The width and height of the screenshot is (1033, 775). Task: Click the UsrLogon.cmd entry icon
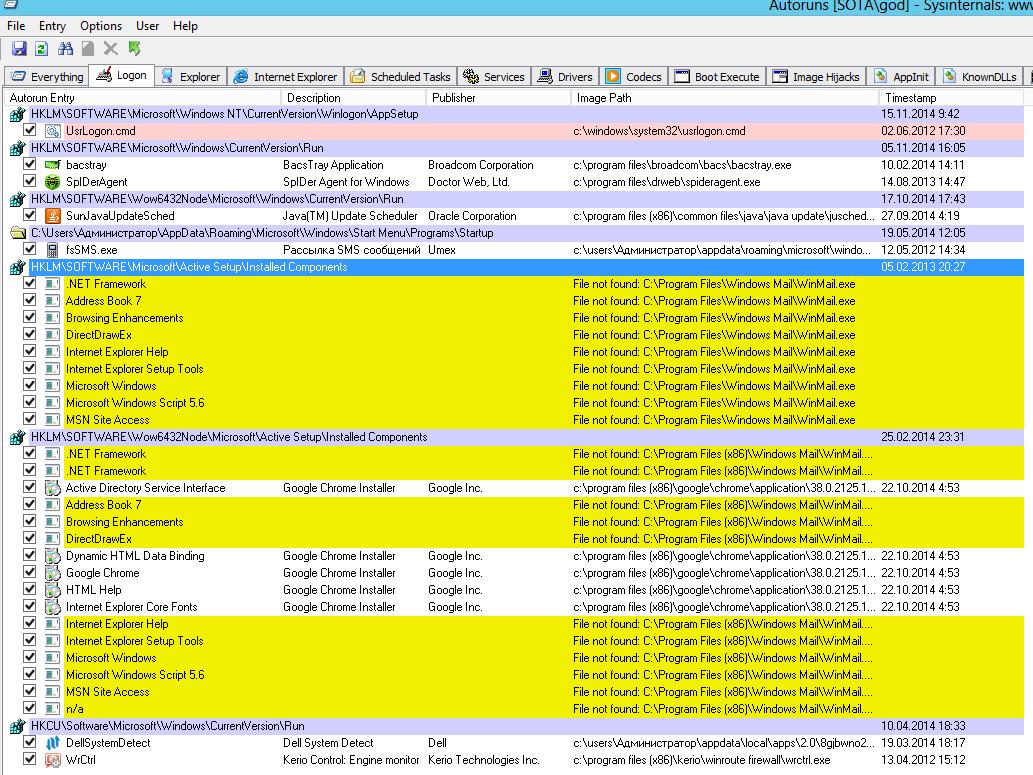(52, 130)
